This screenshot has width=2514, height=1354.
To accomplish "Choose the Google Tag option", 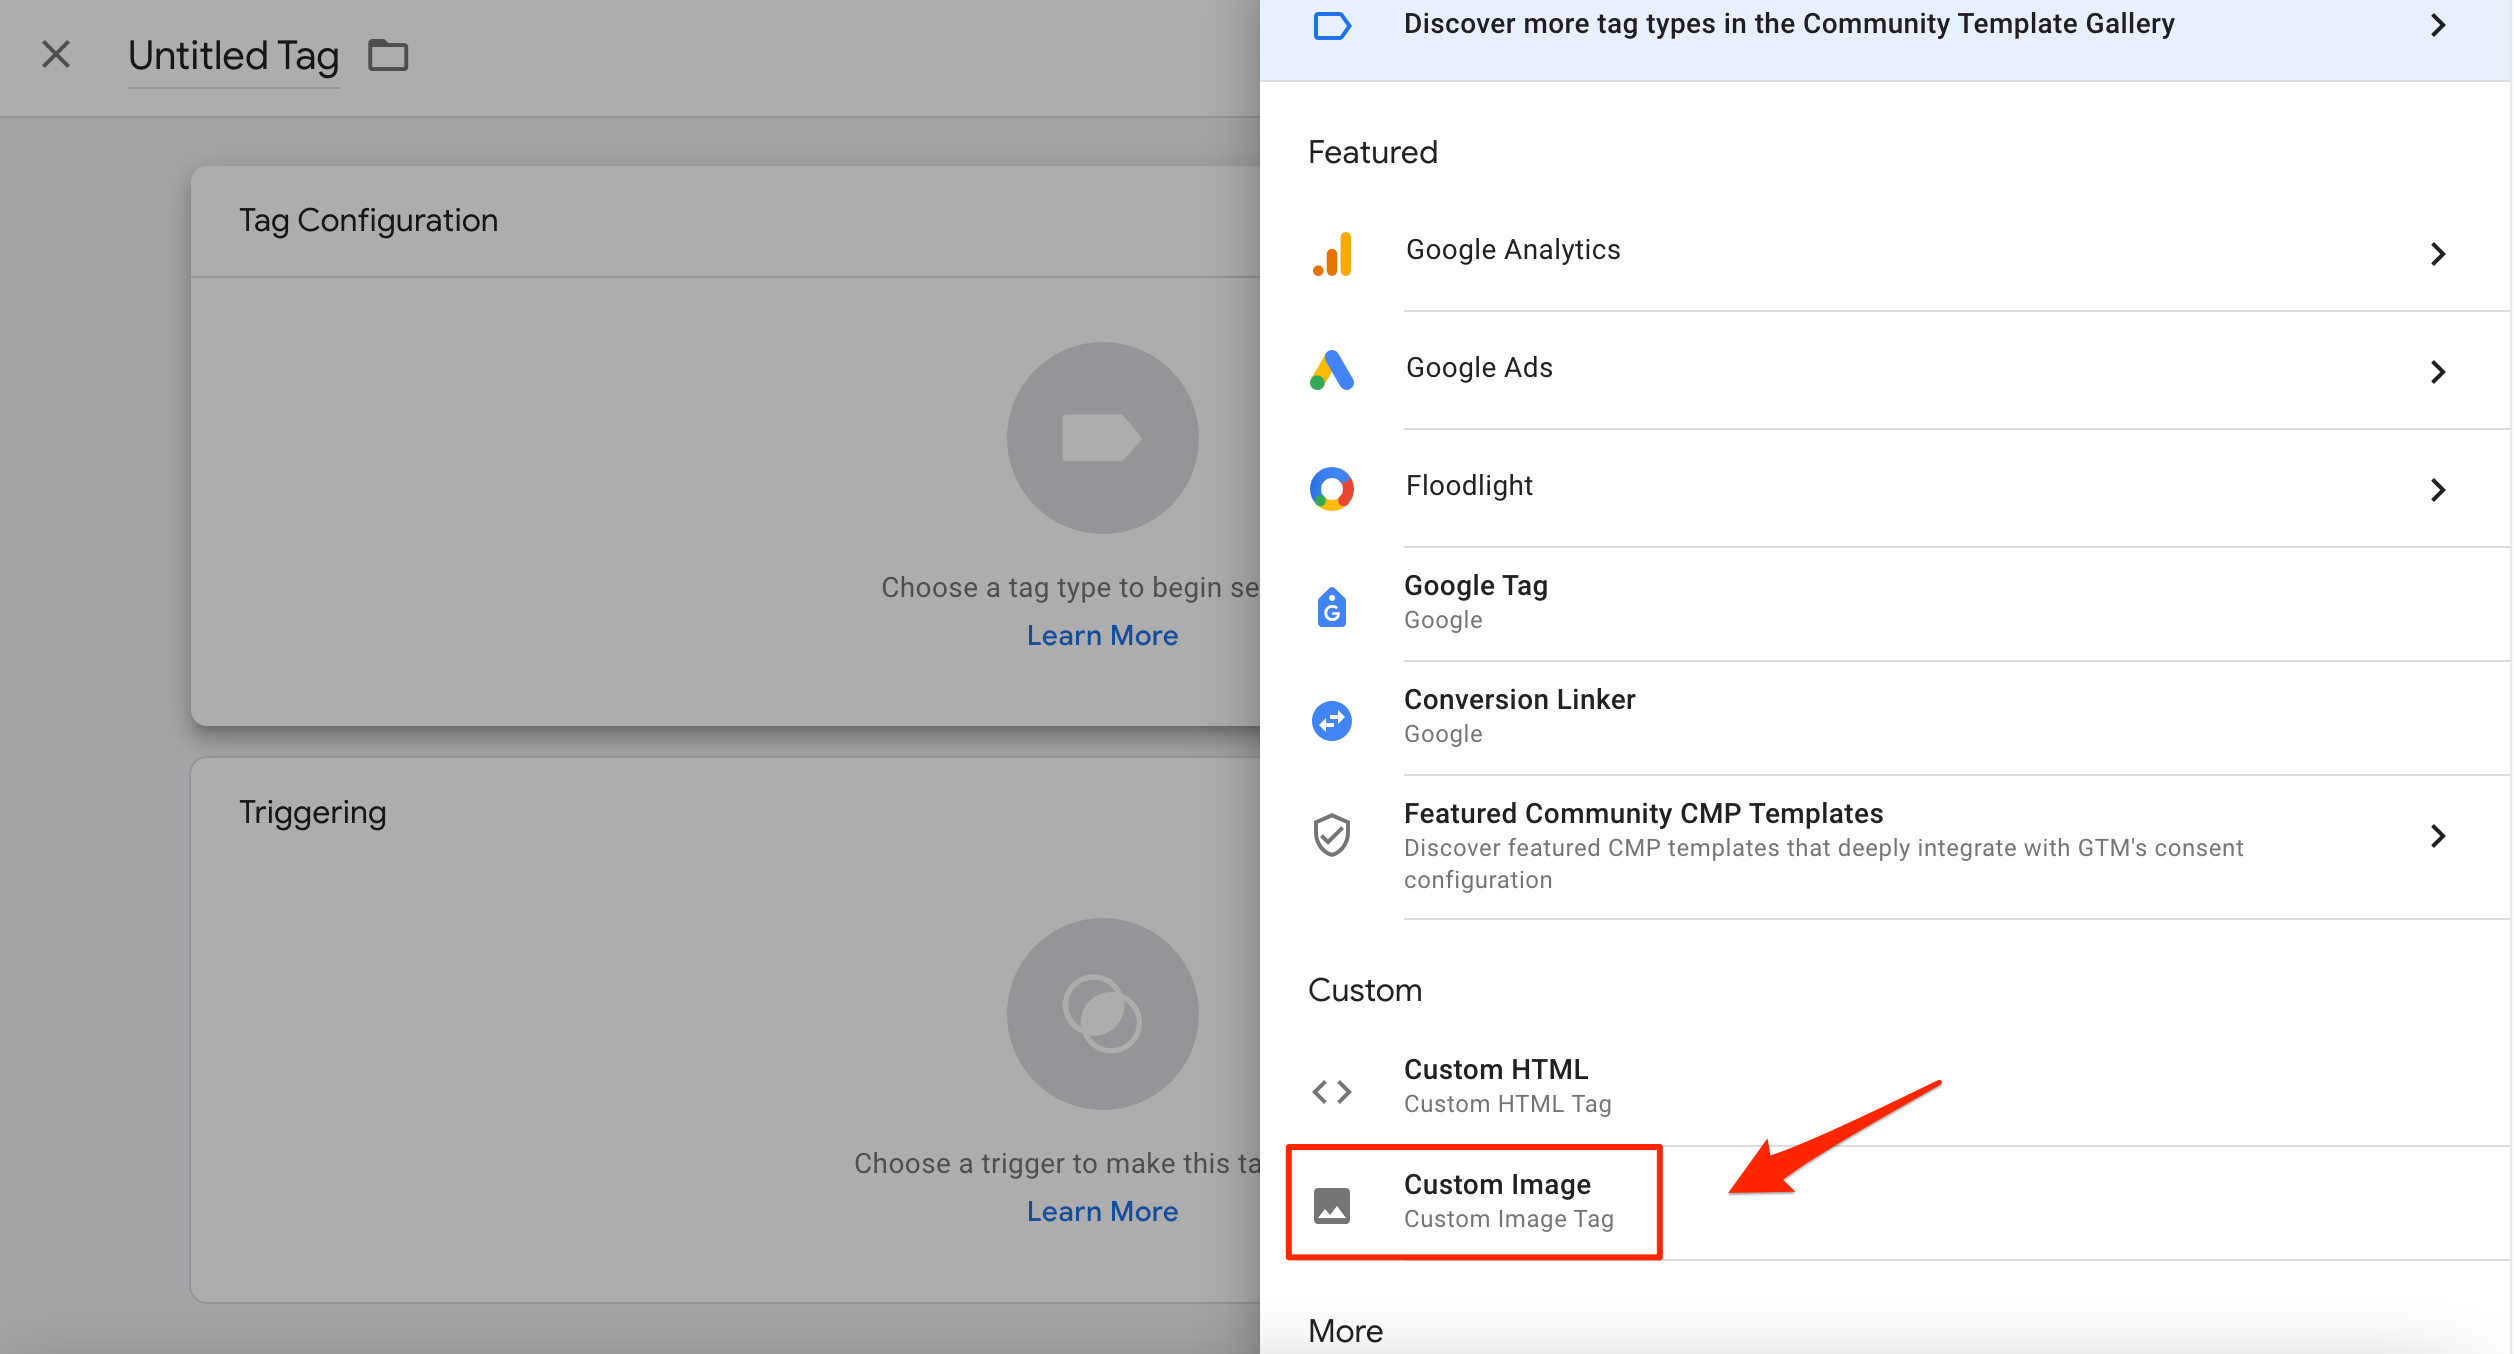I will coord(1476,586).
